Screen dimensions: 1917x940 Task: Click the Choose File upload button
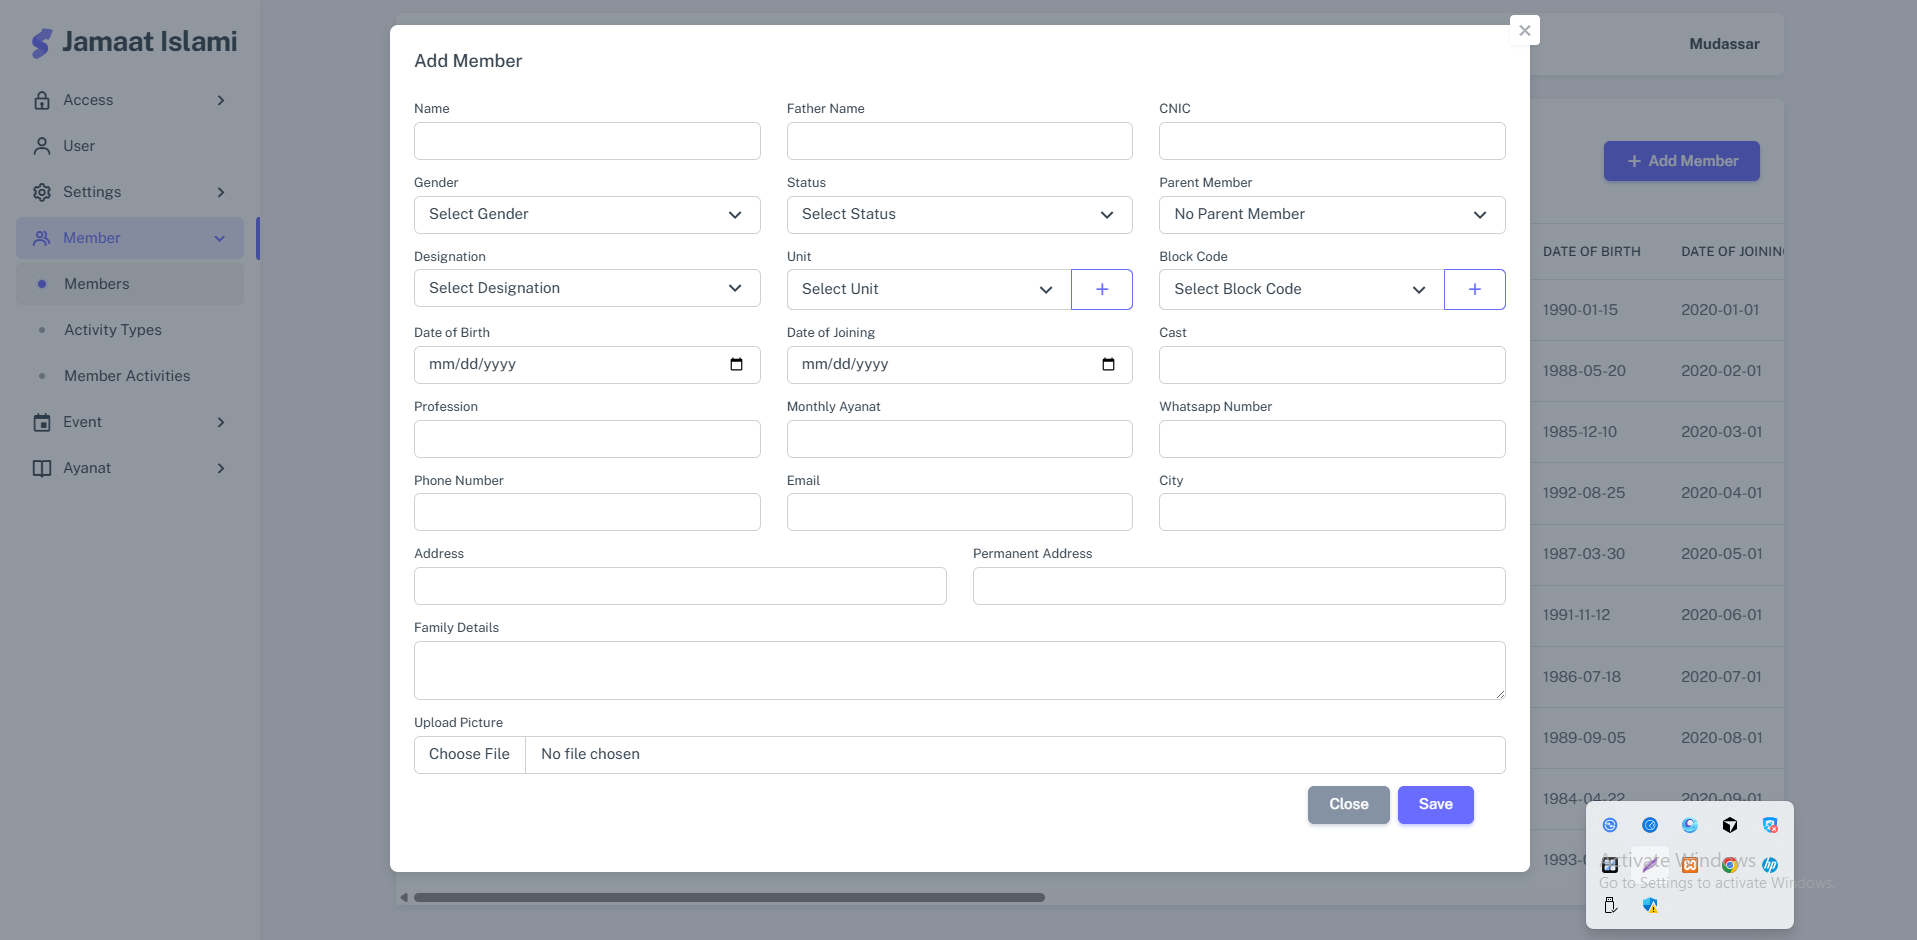click(x=469, y=754)
